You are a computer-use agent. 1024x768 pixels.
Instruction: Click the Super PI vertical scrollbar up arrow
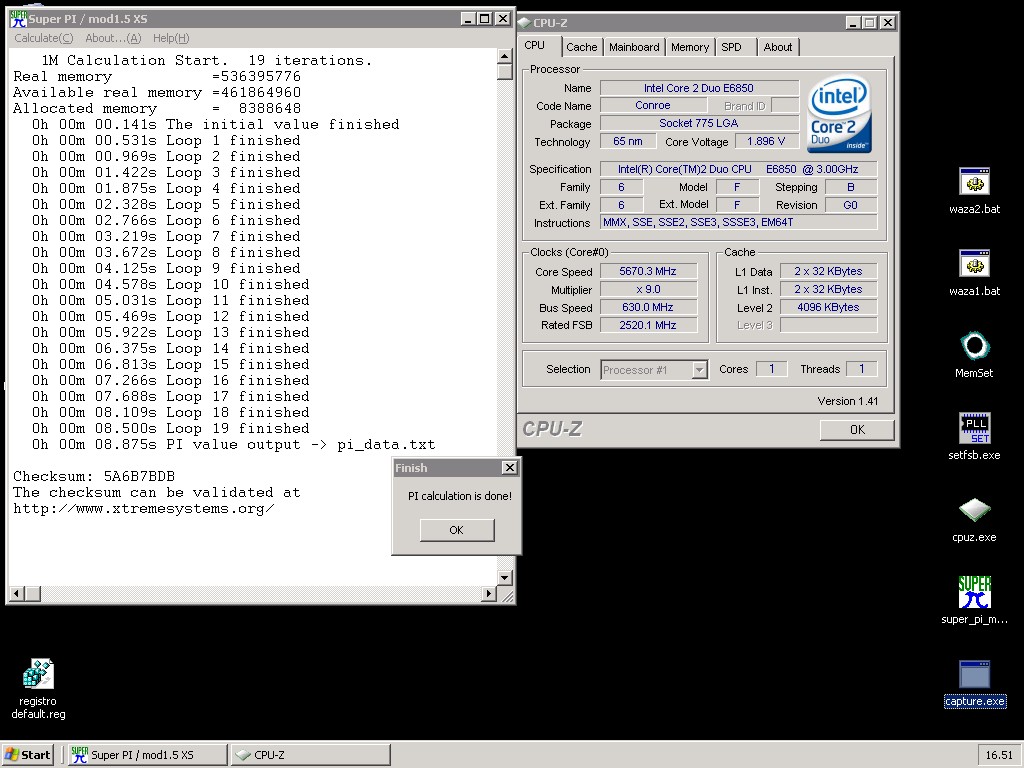[504, 56]
